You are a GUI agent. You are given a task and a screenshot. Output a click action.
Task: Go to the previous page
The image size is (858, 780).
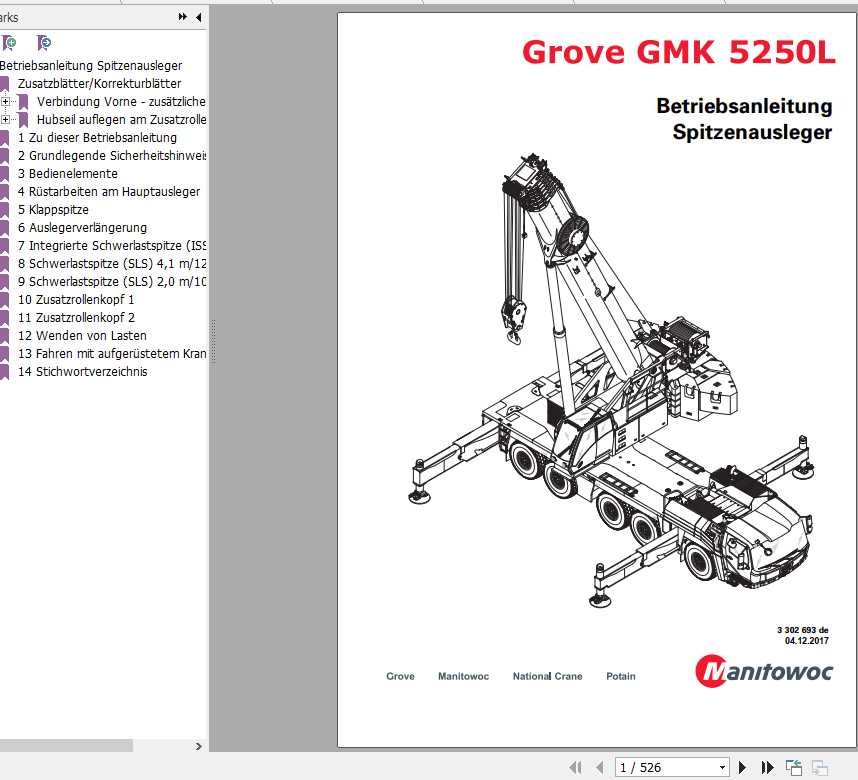tap(600, 767)
